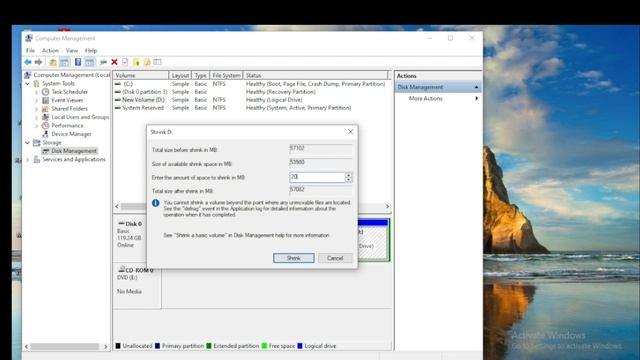Open the Help menu

point(91,51)
